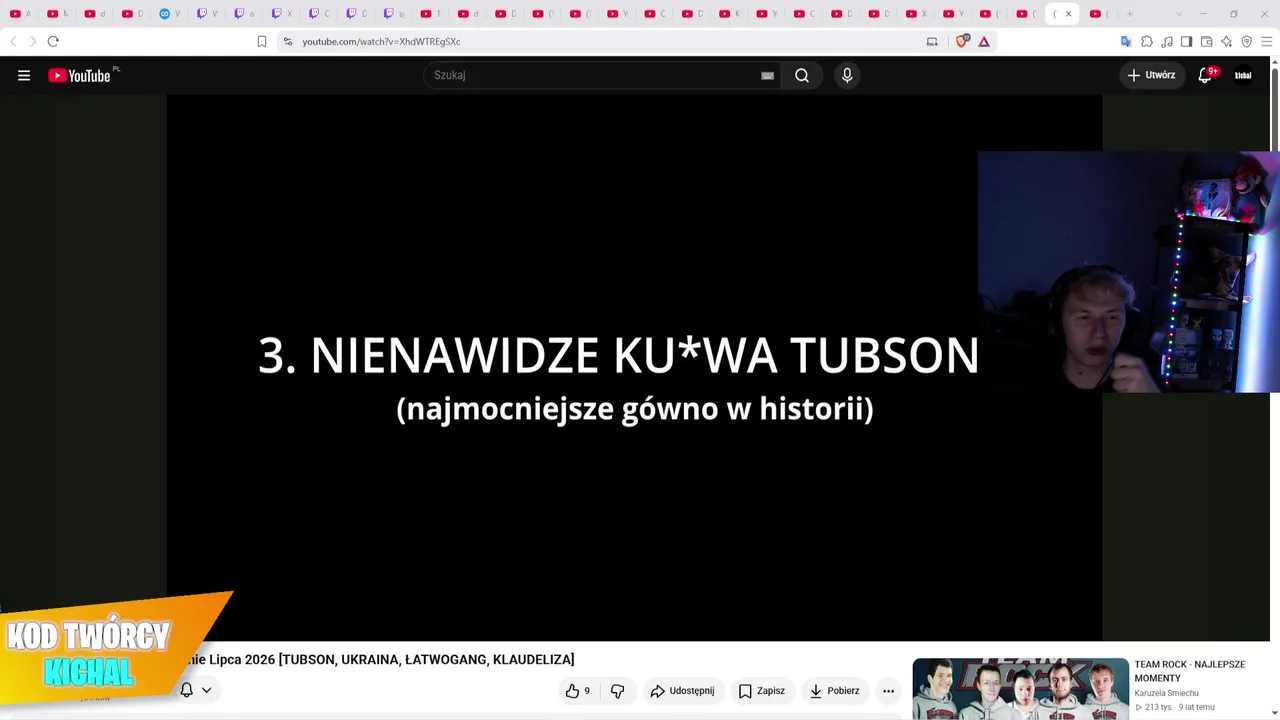Click the magnifier search button
Viewport: 1280px width, 720px height.
(x=802, y=75)
